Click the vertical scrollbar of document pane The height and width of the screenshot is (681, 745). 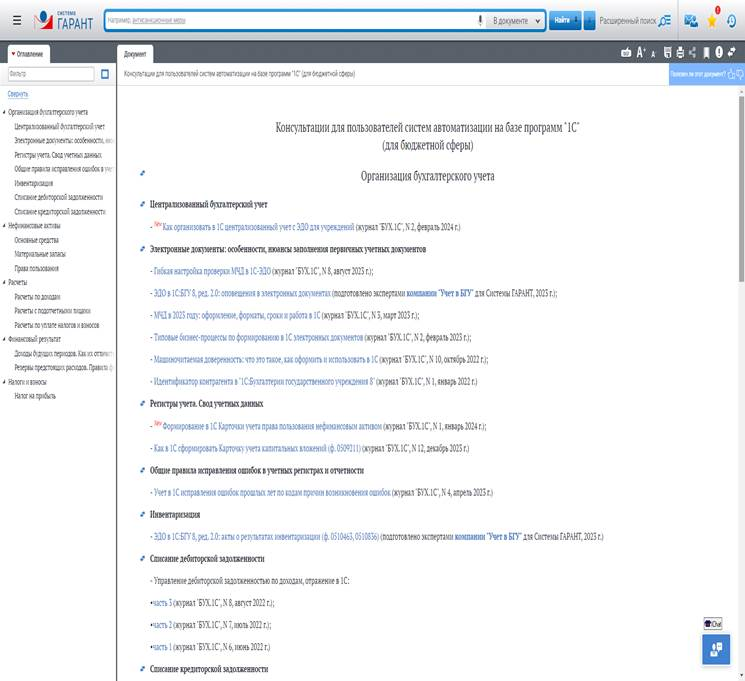[x=741, y=190]
